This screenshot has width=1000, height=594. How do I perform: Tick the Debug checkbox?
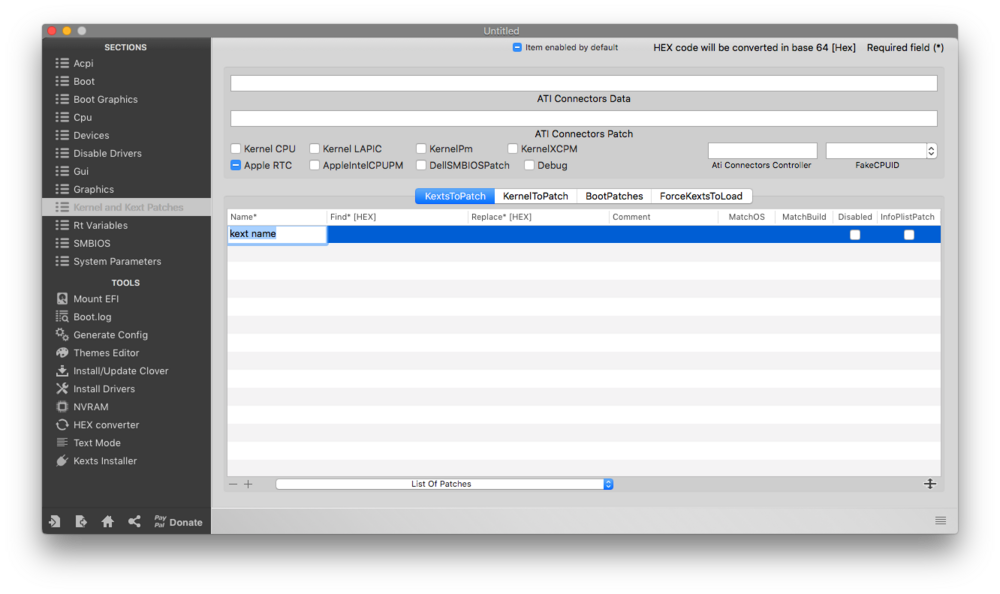529,165
